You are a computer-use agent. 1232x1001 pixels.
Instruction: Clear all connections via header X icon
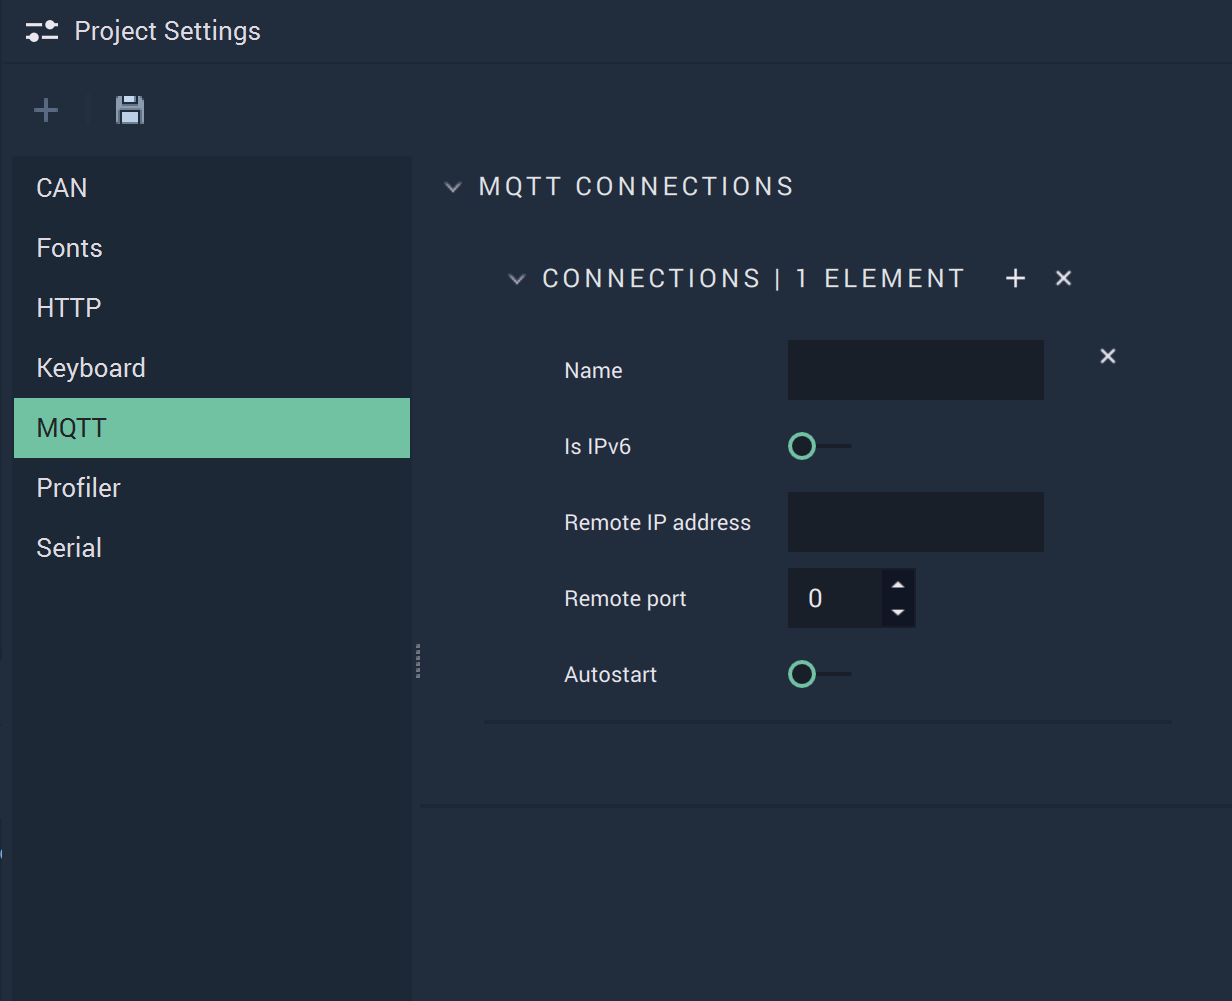tap(1064, 278)
